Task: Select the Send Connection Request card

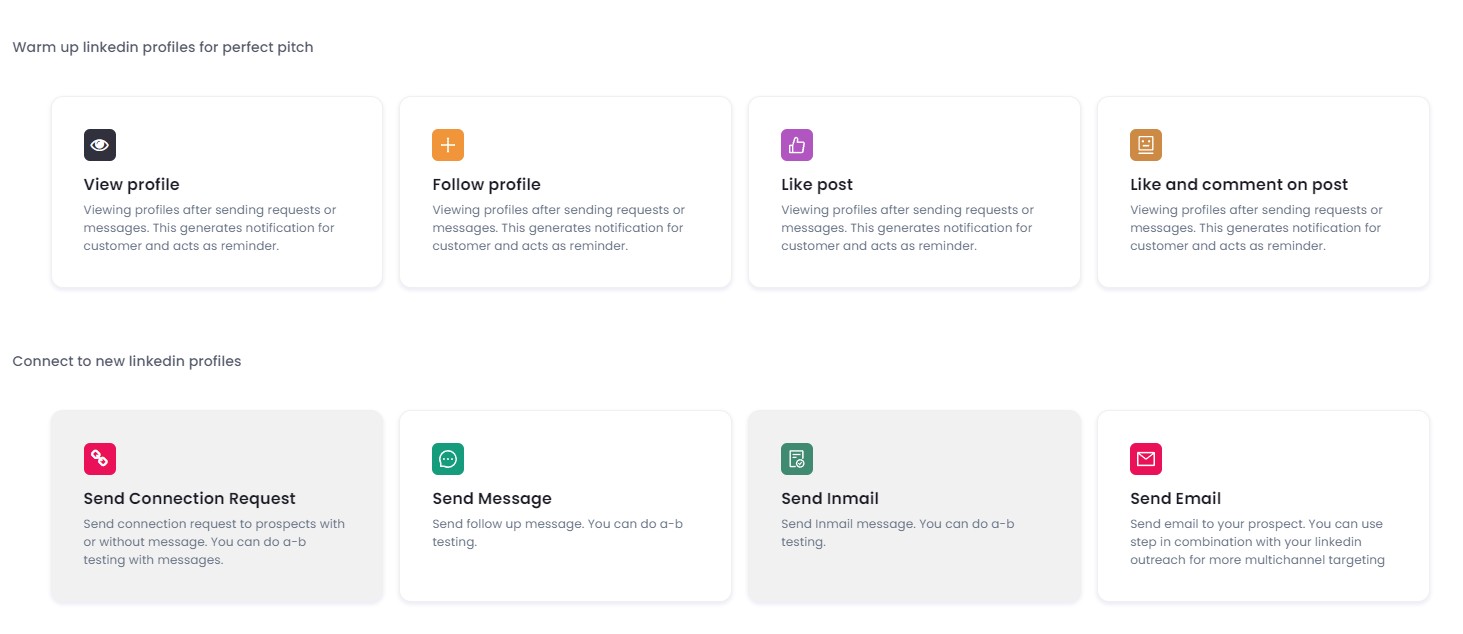Action: 216,506
